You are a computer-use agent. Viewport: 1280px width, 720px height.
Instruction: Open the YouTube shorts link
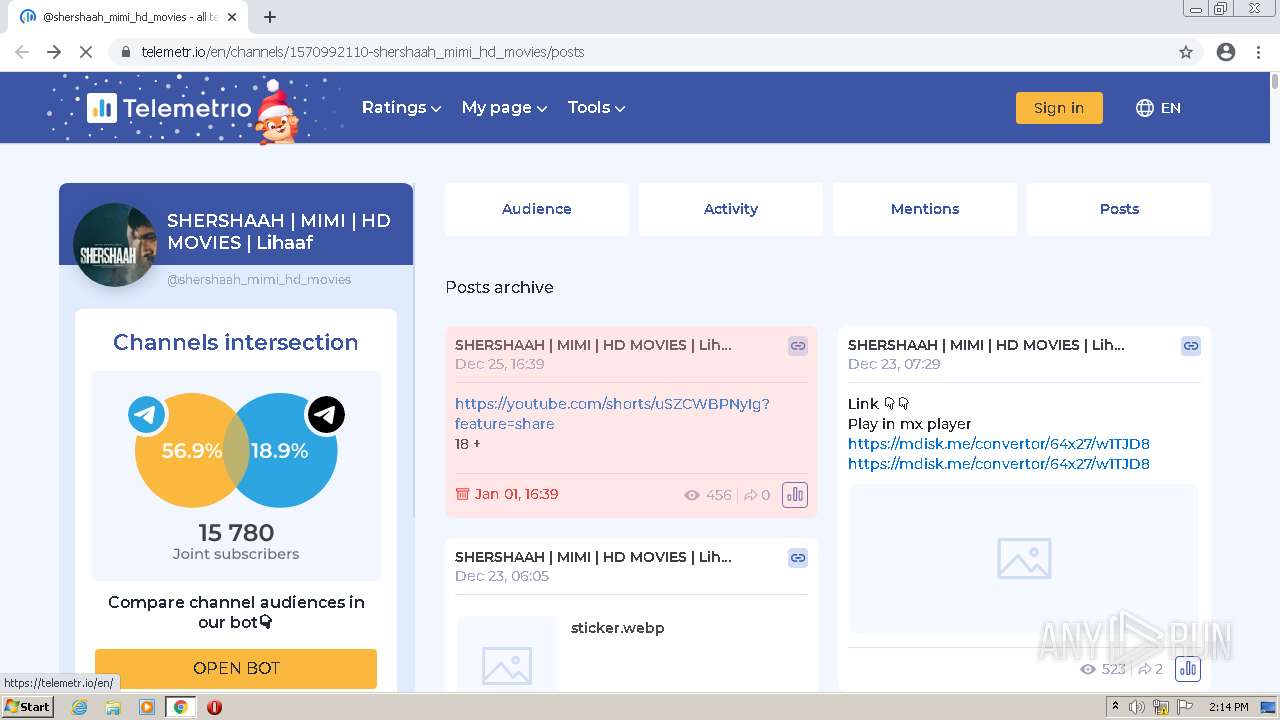coord(612,414)
